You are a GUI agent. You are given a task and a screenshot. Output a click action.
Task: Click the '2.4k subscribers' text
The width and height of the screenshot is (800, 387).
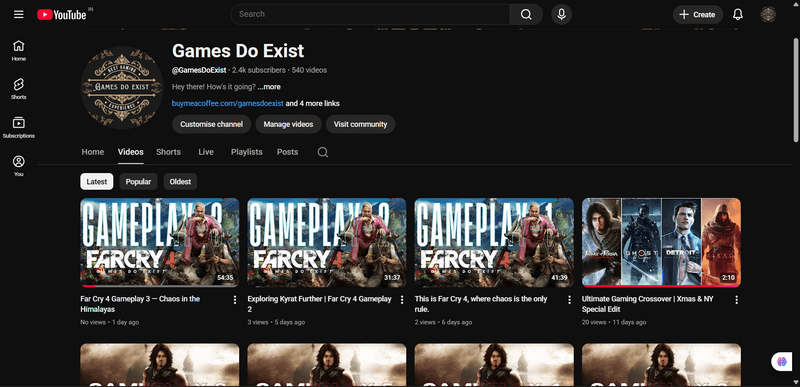coord(259,70)
